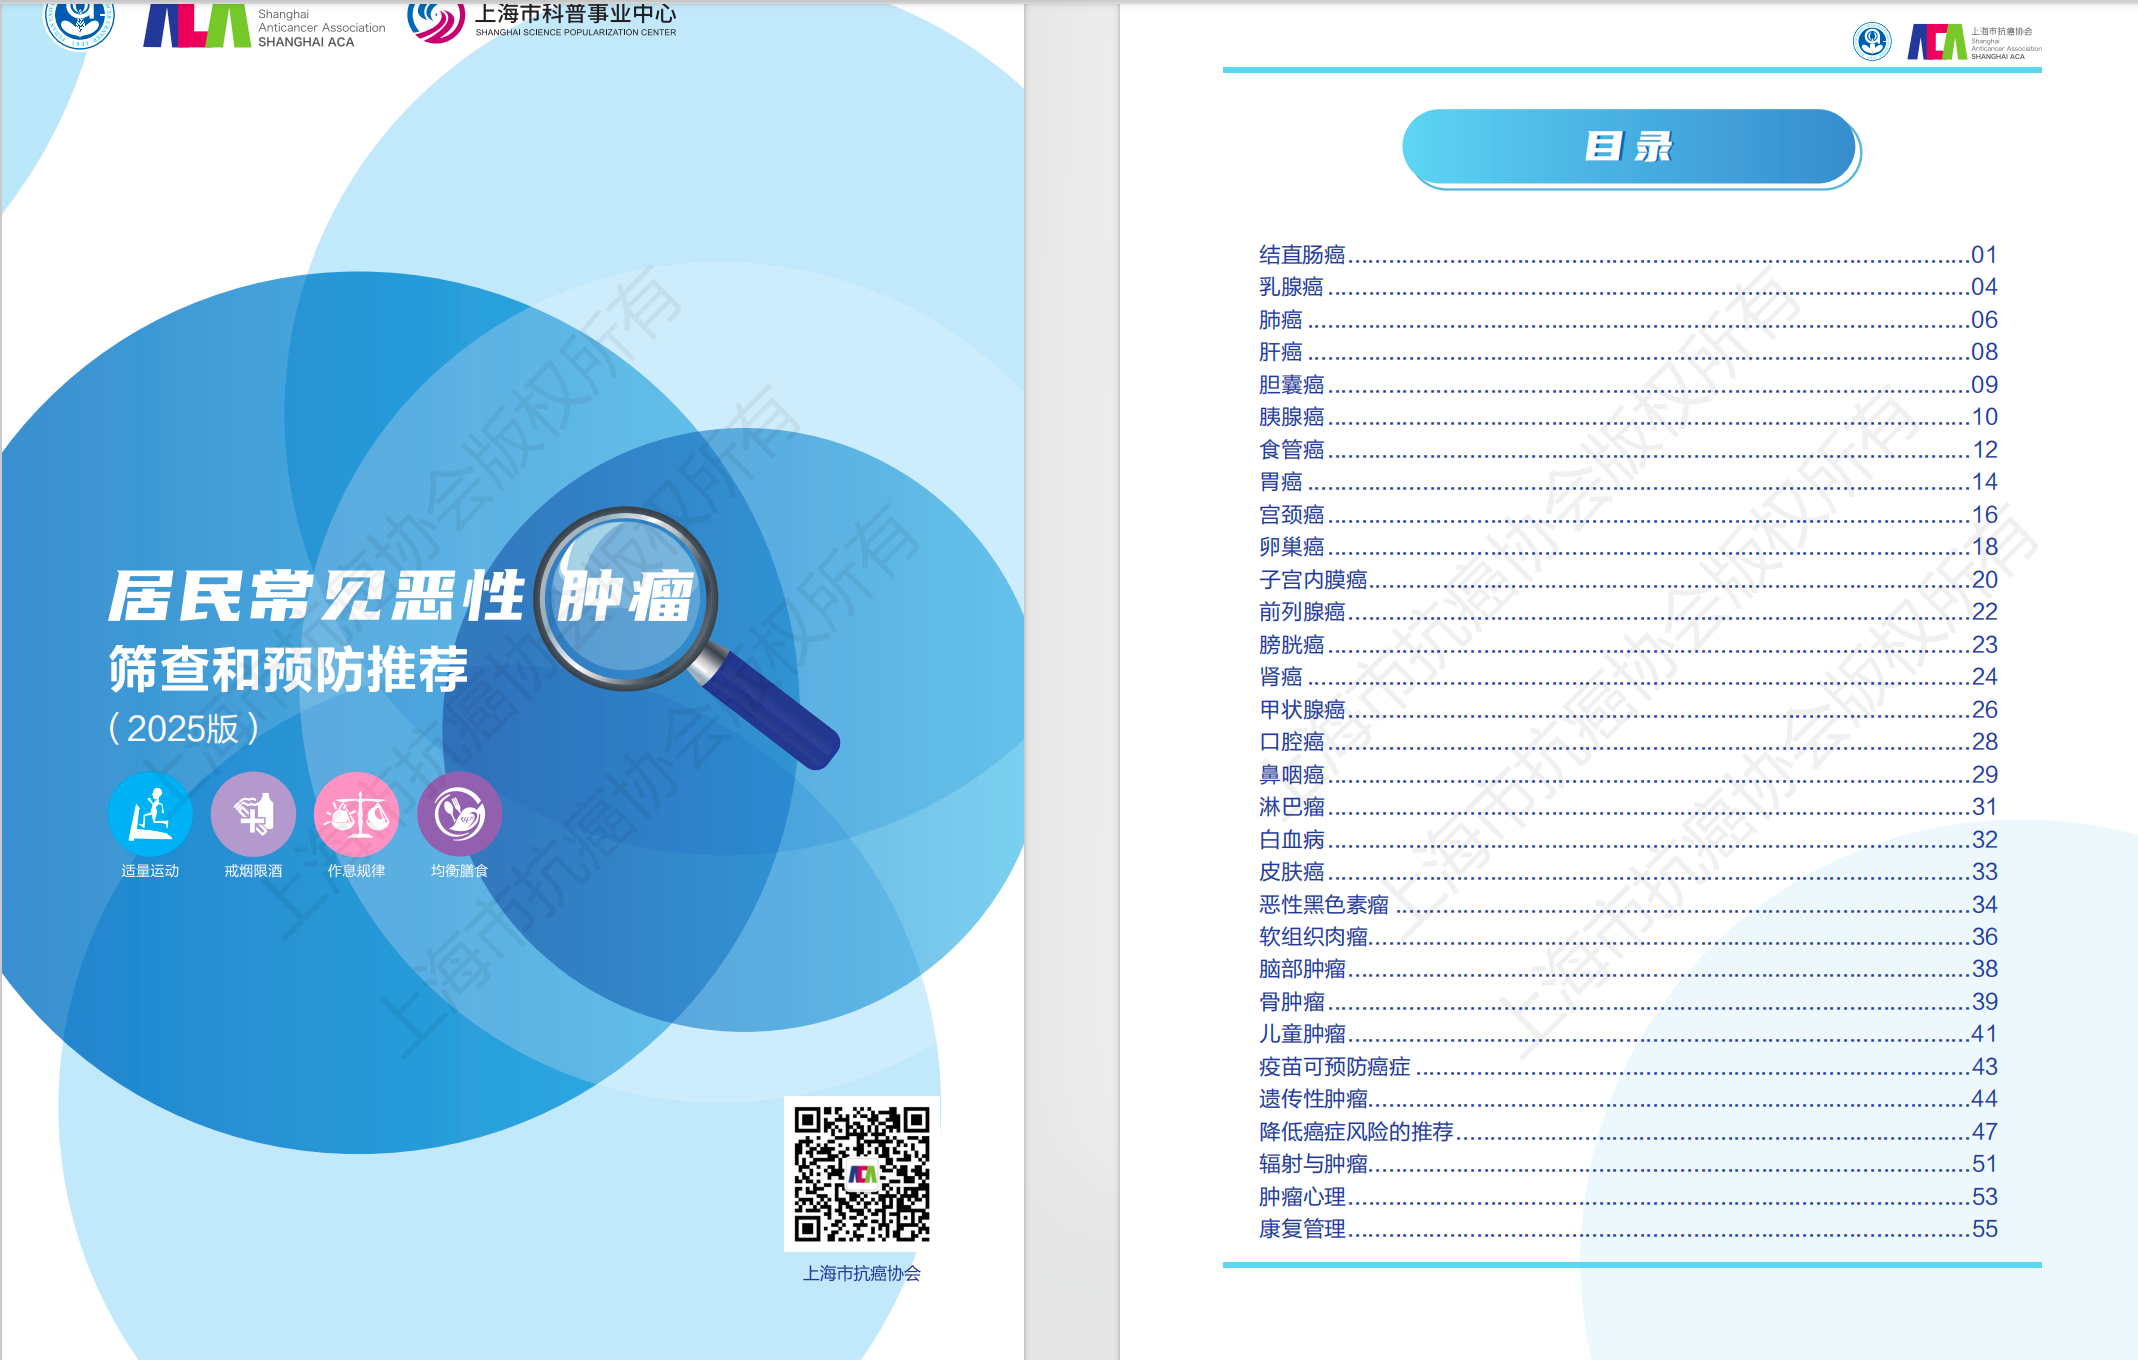Select the 前列腺癌 contents row
Screen dimensions: 2138x1360
(1628, 612)
